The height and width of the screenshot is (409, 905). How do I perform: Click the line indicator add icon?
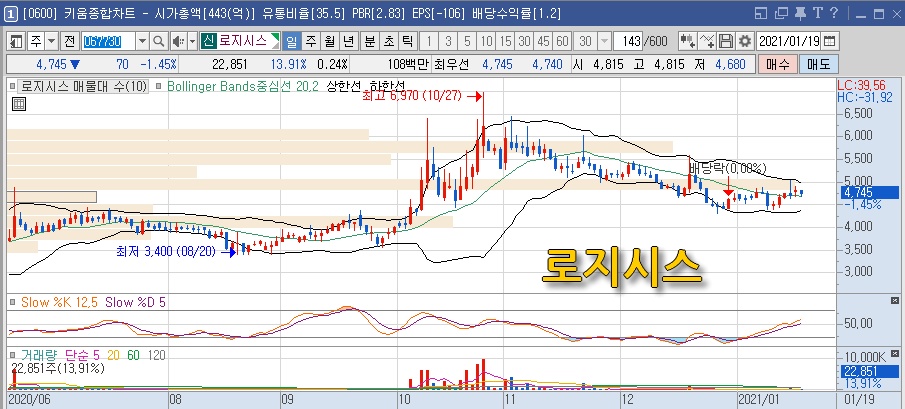[x=706, y=41]
